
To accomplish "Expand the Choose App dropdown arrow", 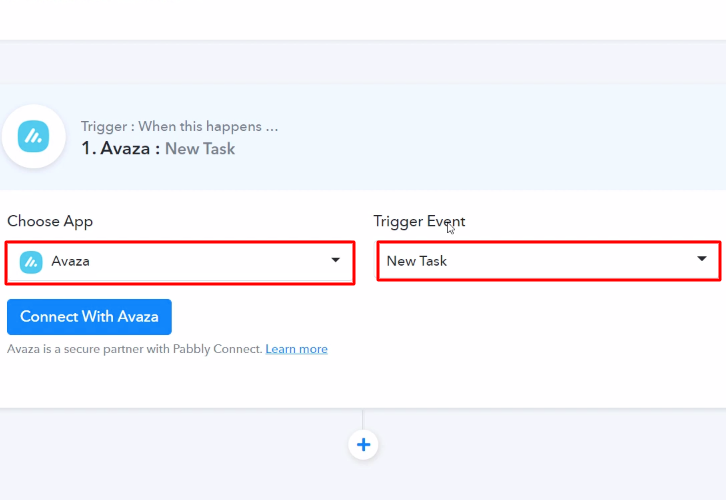I will click(336, 260).
